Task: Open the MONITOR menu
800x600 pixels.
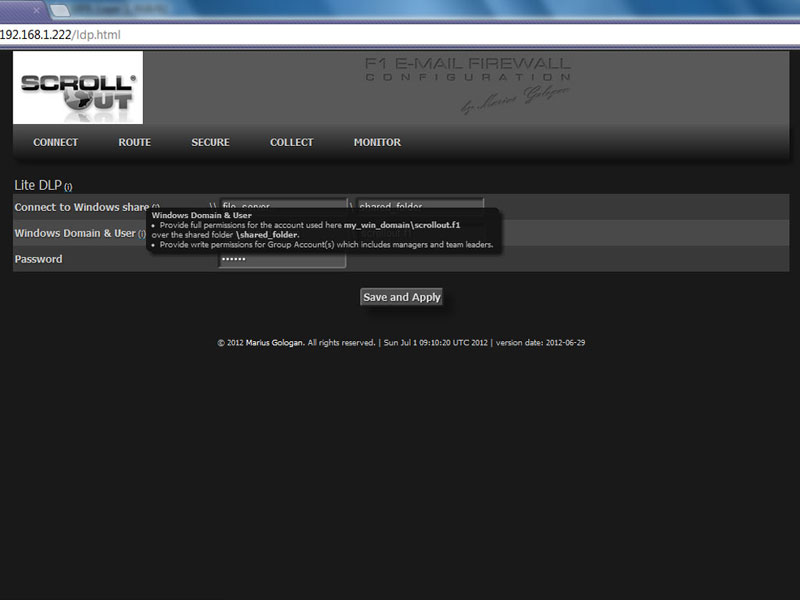Action: point(377,142)
